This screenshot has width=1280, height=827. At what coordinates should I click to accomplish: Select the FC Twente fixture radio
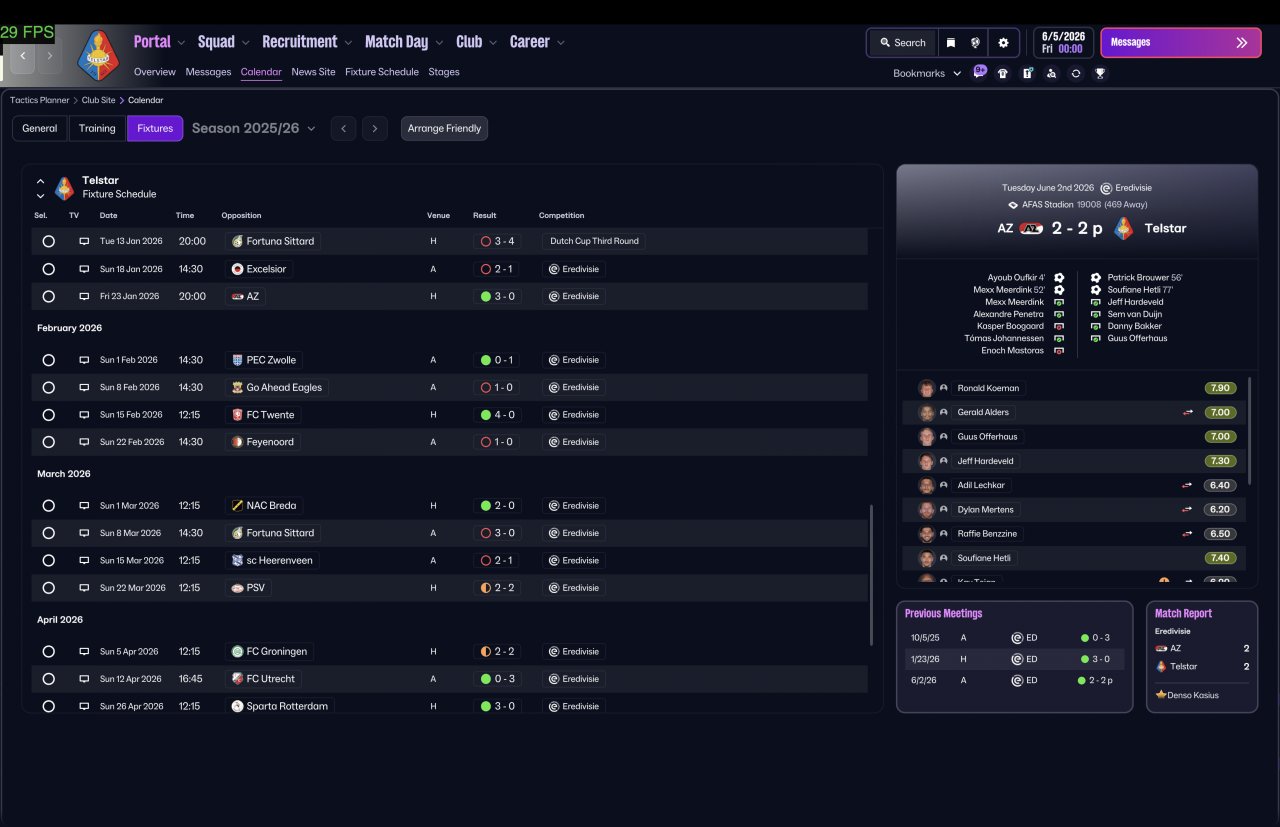pos(48,415)
